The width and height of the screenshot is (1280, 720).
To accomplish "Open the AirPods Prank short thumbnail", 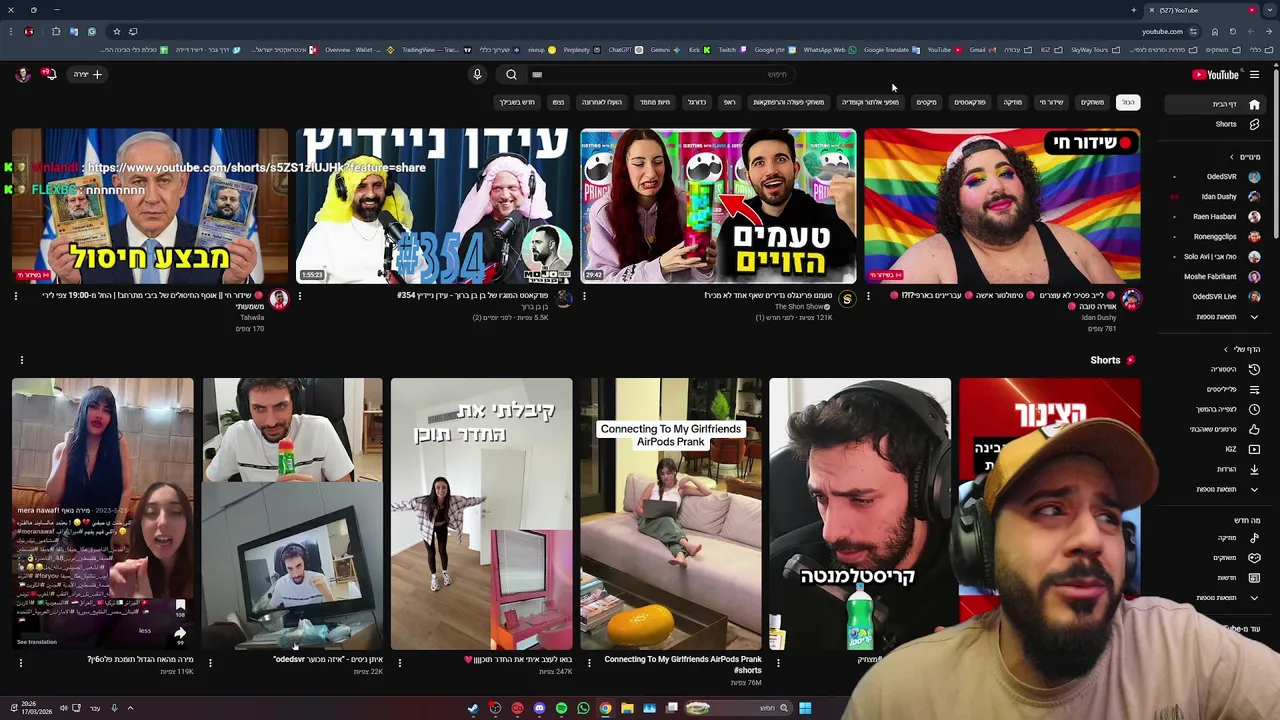I will pyautogui.click(x=671, y=514).
